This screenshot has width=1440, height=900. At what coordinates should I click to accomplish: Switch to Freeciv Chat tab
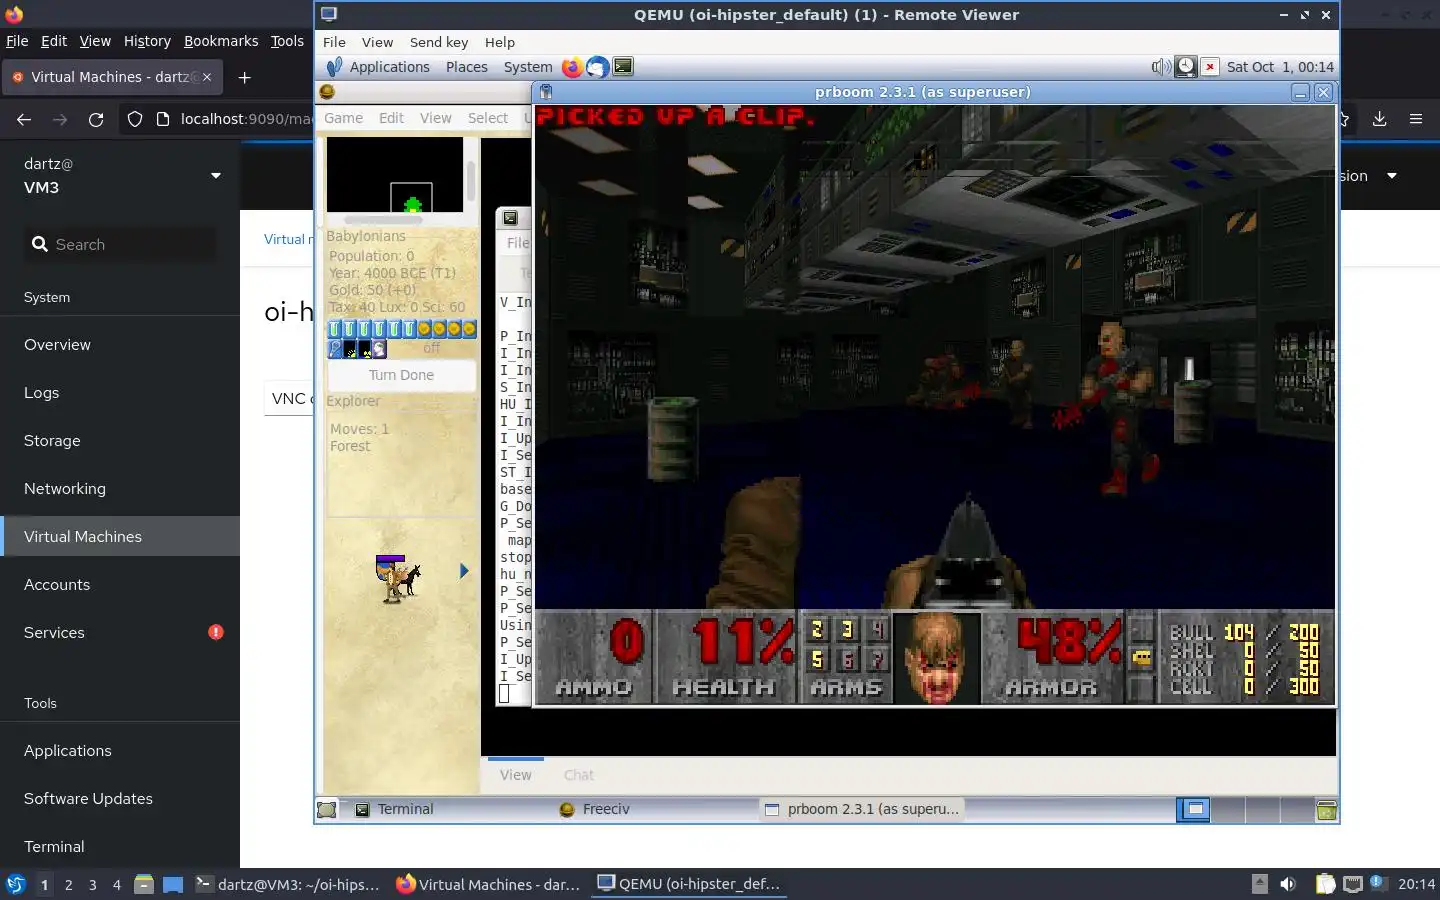(578, 775)
